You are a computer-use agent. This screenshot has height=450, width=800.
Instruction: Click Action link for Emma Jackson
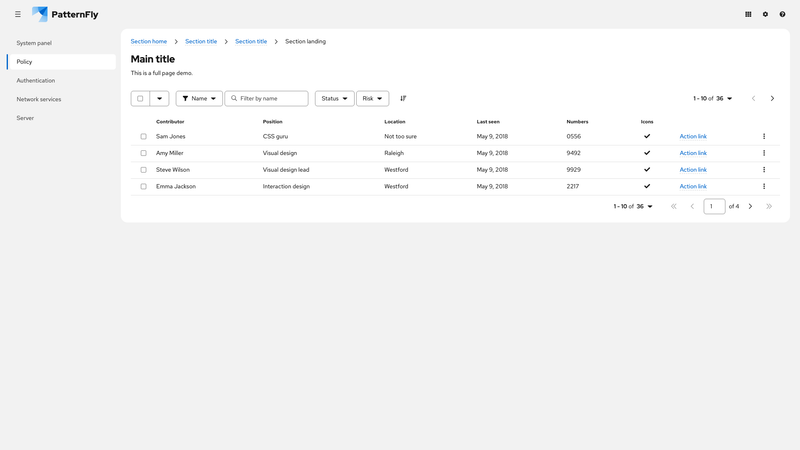[693, 186]
